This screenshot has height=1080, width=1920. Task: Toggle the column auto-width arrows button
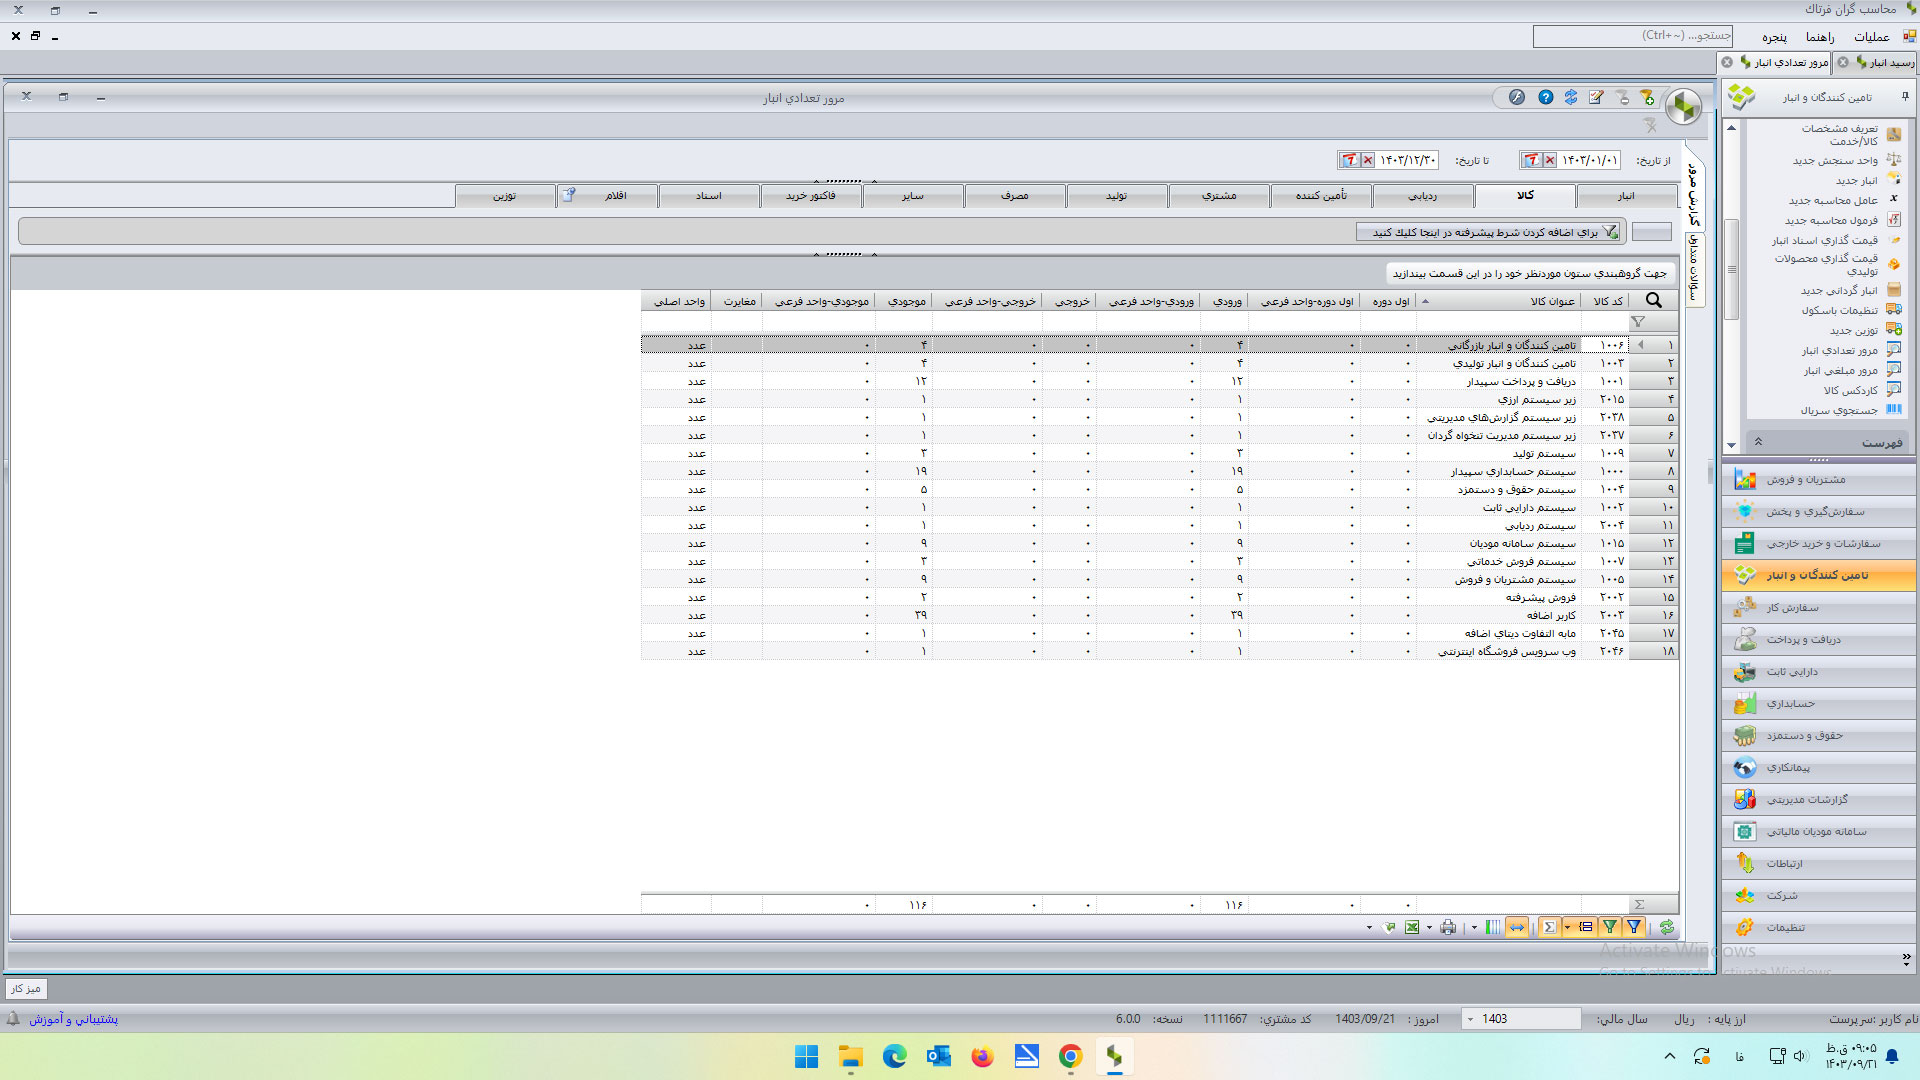pos(1517,927)
